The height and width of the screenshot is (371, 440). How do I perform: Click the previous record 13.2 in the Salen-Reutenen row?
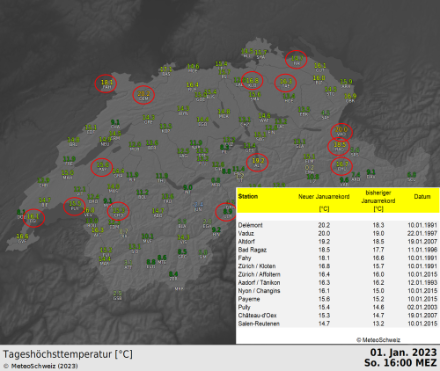click(378, 324)
